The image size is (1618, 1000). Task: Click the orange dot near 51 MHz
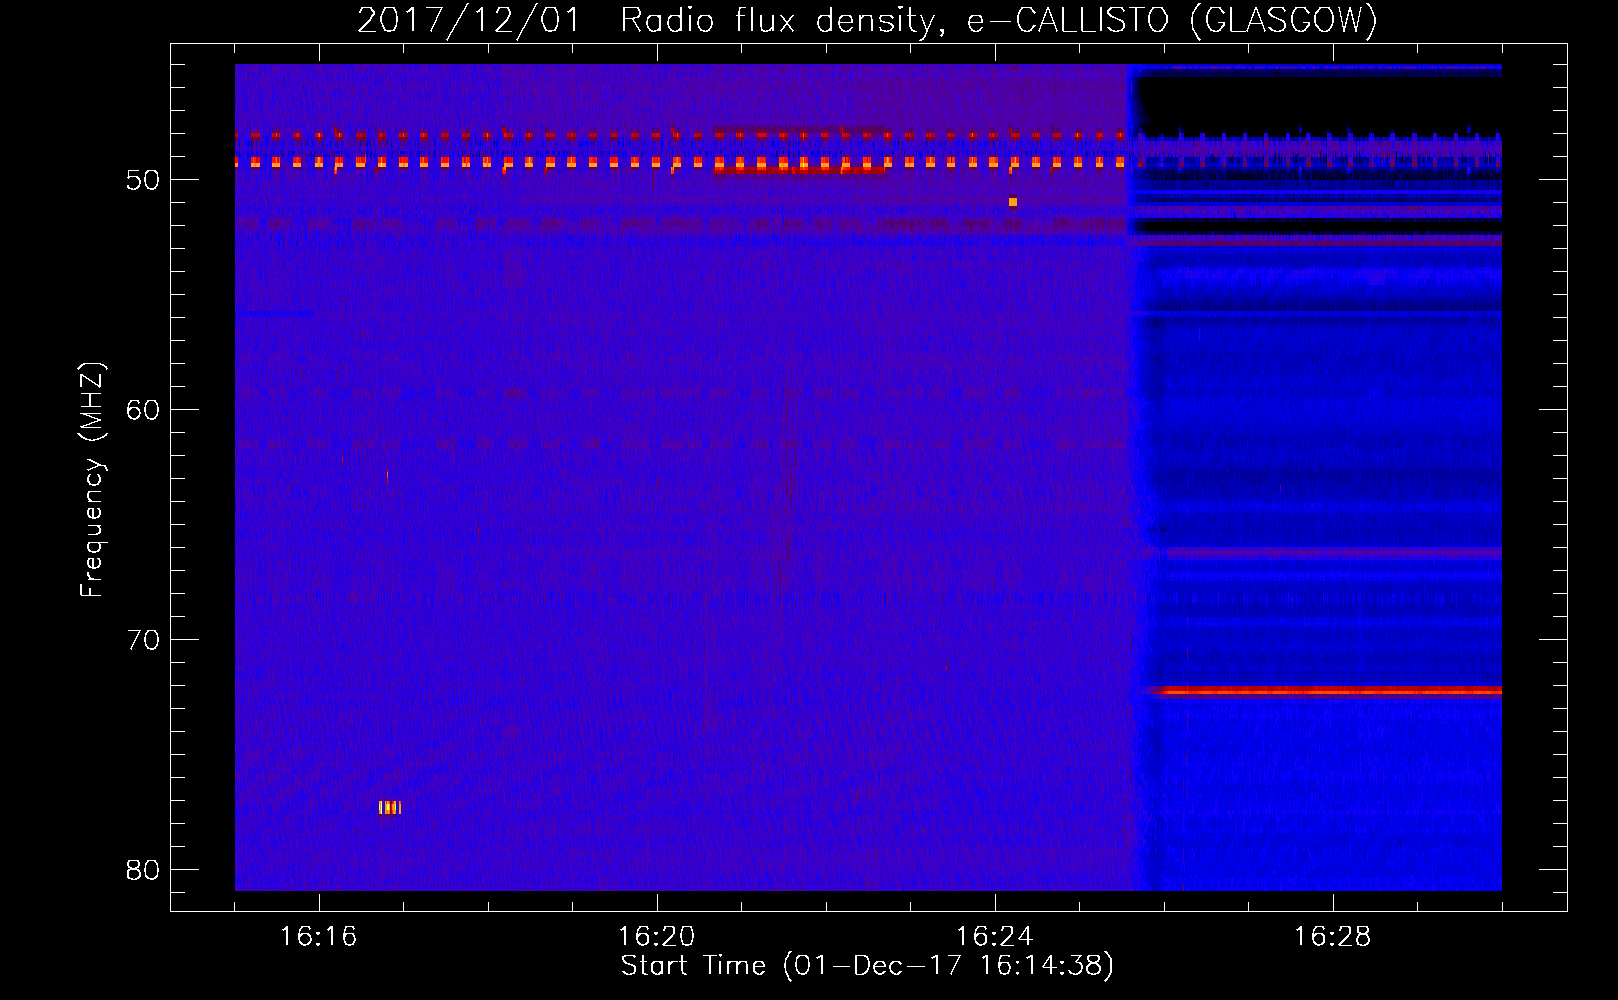pos(1013,202)
